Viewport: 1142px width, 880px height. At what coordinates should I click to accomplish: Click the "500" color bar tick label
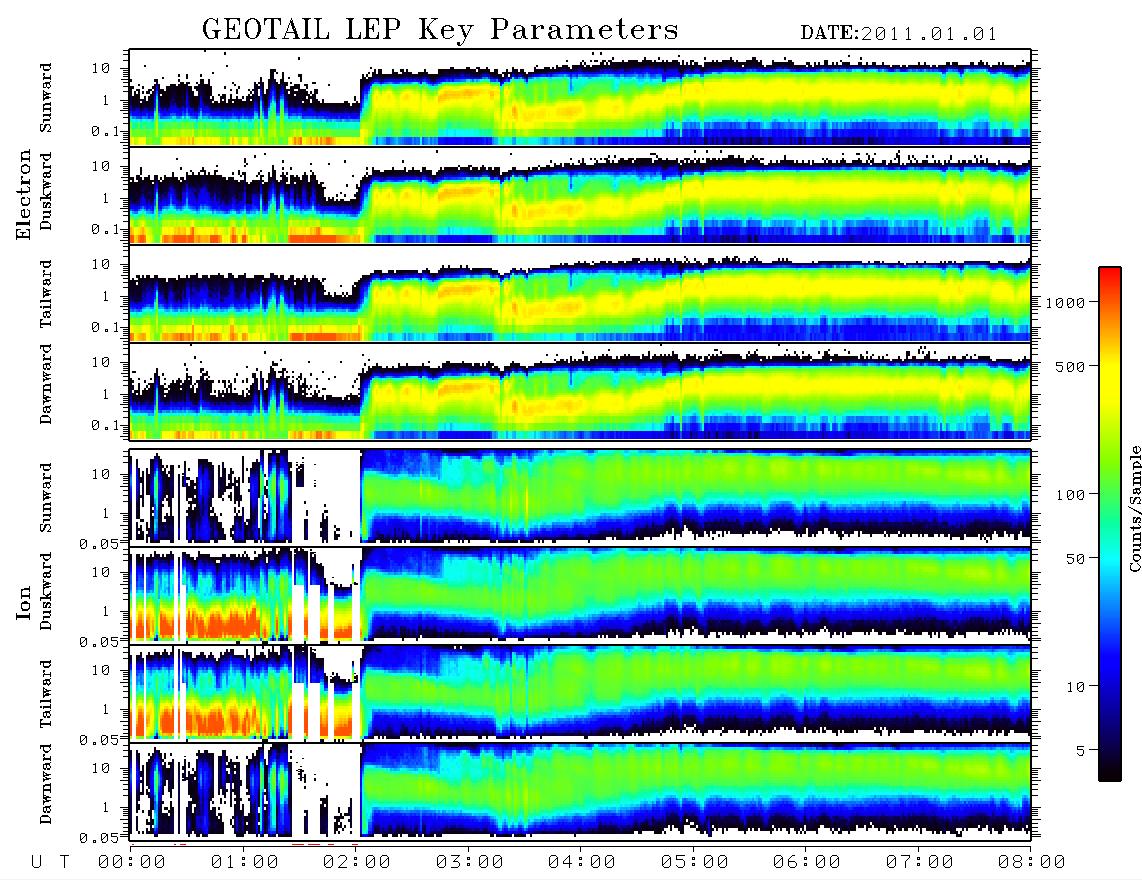pos(1071,366)
